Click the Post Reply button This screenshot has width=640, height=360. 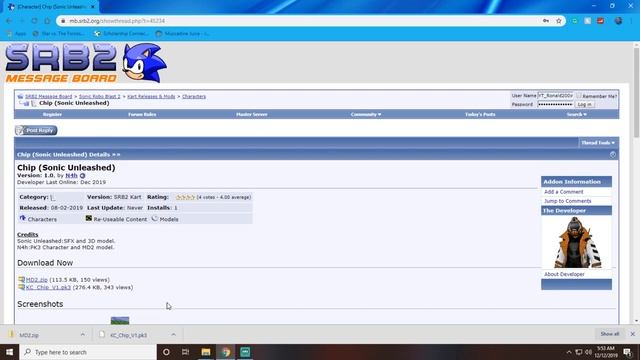click(36, 130)
